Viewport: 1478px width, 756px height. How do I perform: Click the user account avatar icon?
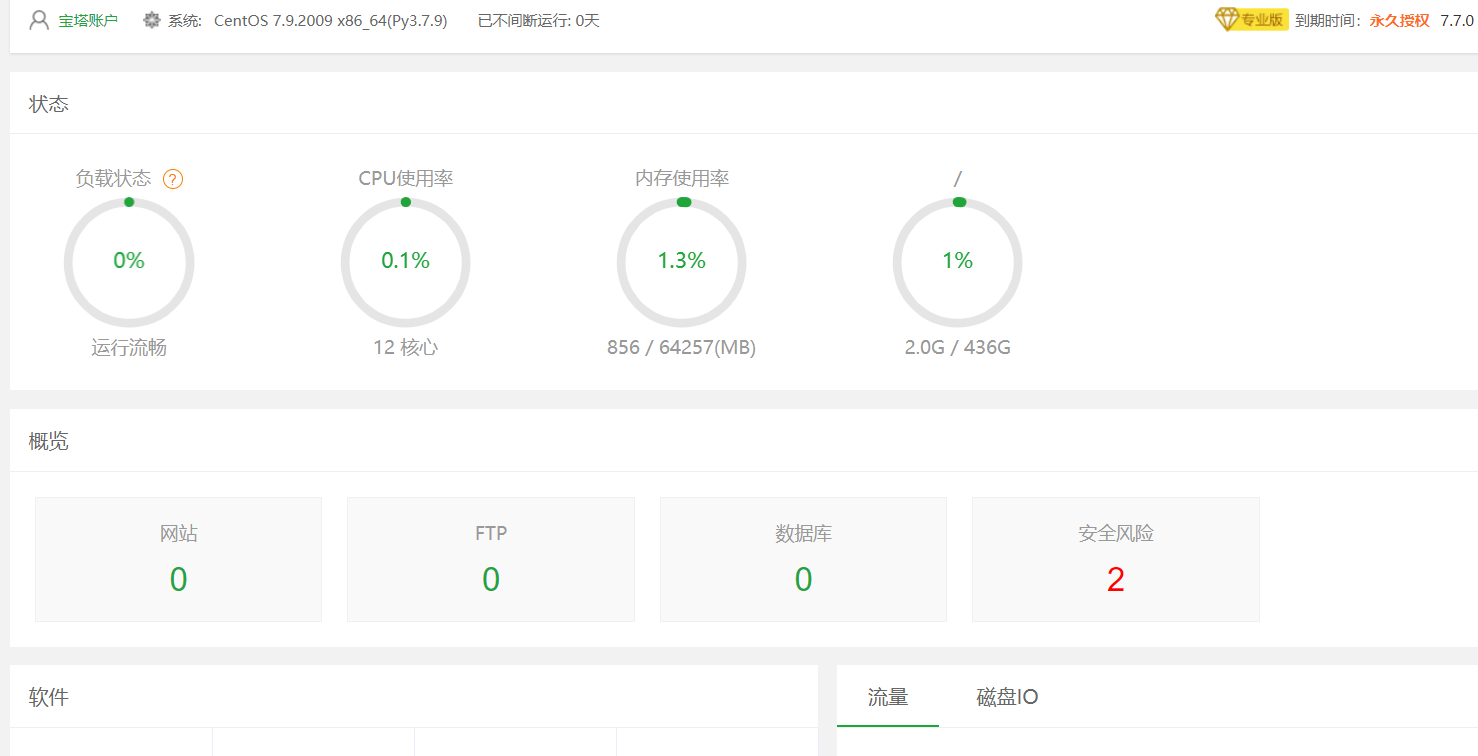(x=39, y=20)
